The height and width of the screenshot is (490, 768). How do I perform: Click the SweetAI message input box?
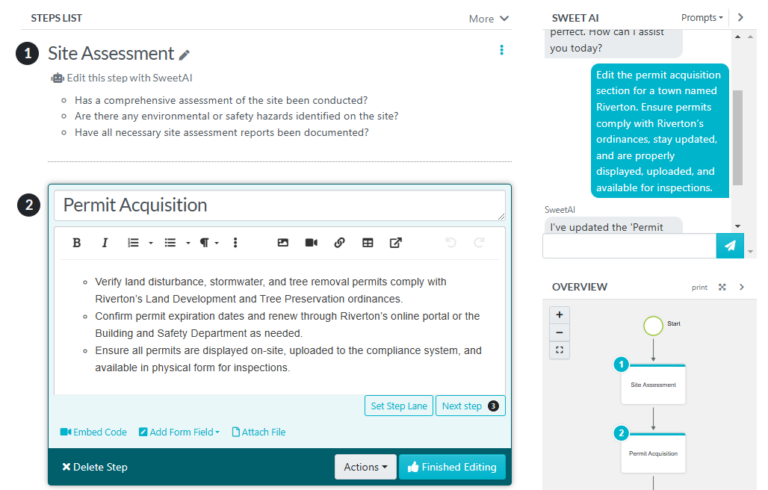[629, 245]
